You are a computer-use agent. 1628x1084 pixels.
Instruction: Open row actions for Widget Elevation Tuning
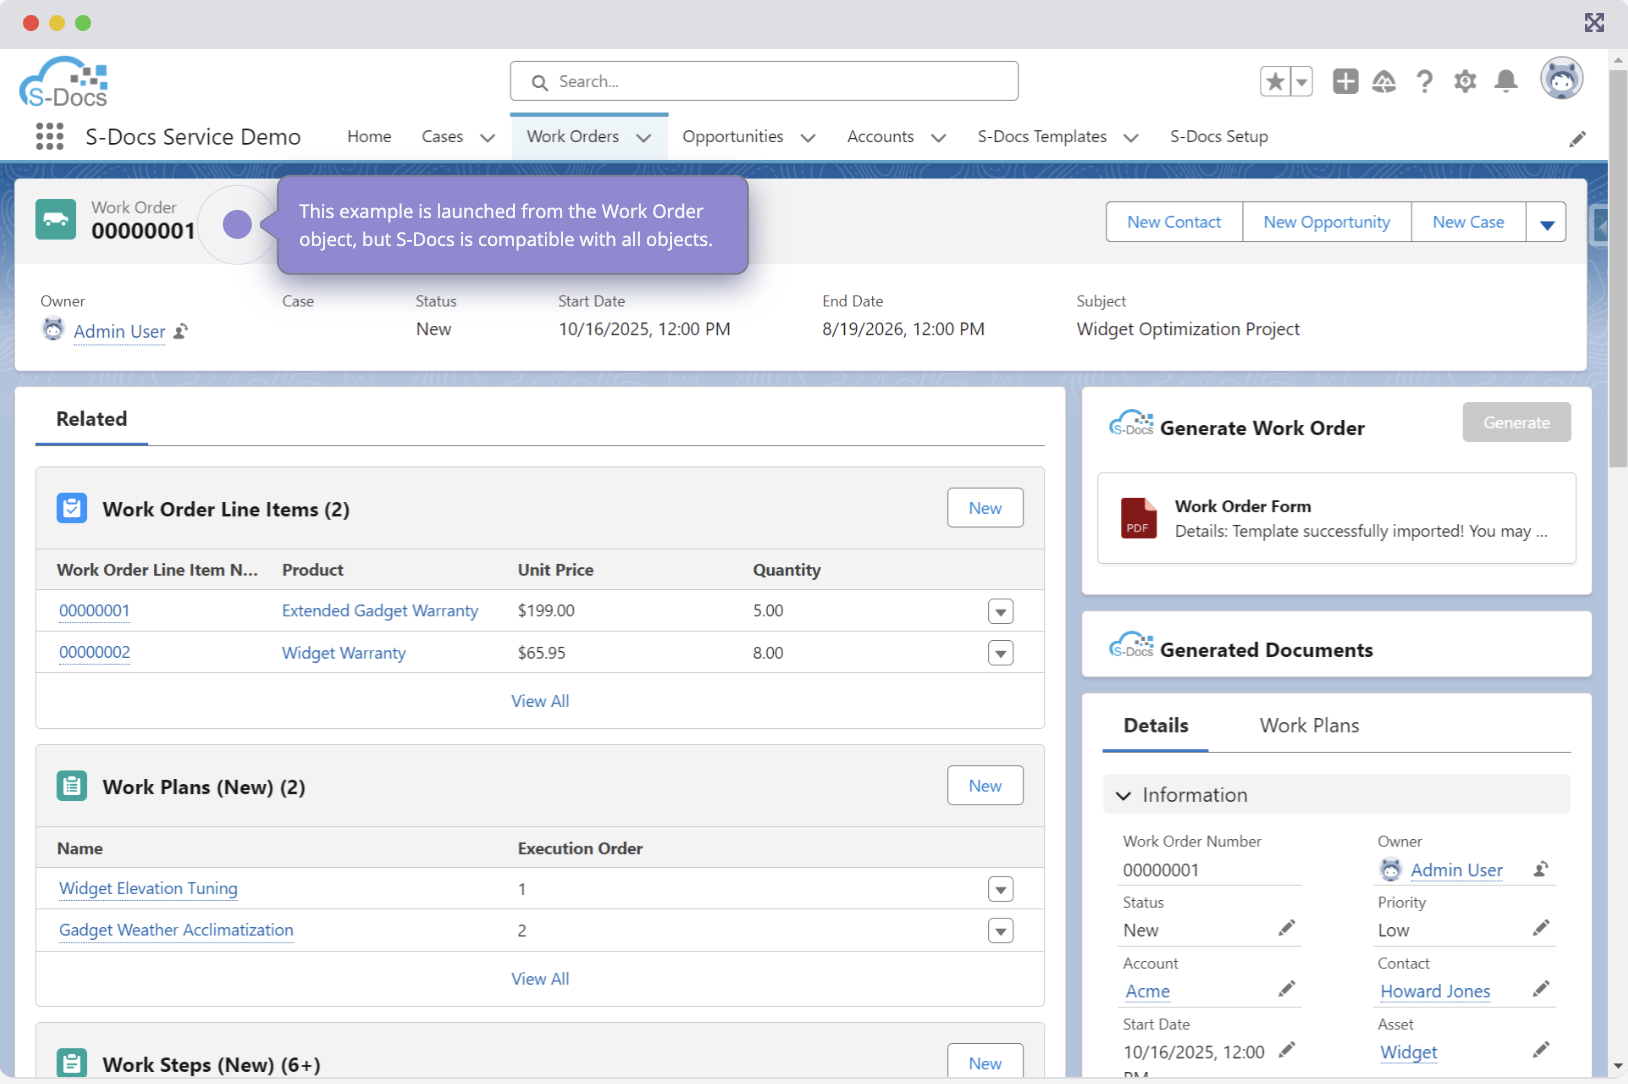pos(1000,889)
